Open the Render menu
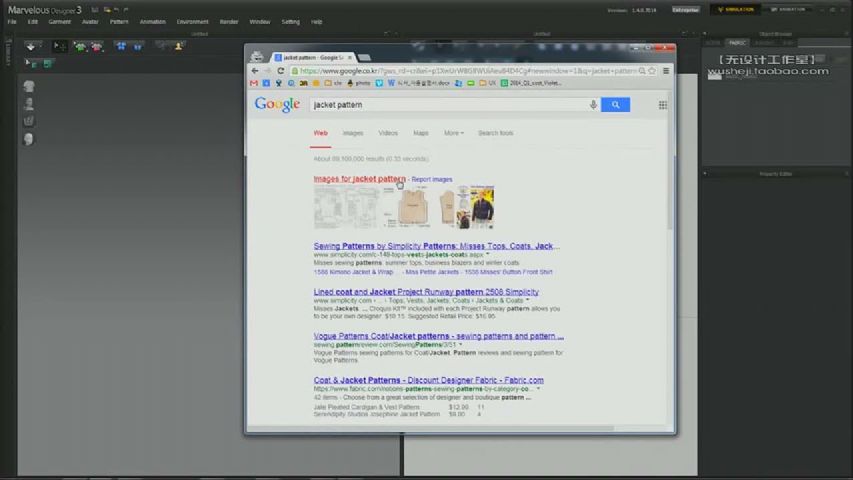Image resolution: width=853 pixels, height=480 pixels. (x=228, y=22)
